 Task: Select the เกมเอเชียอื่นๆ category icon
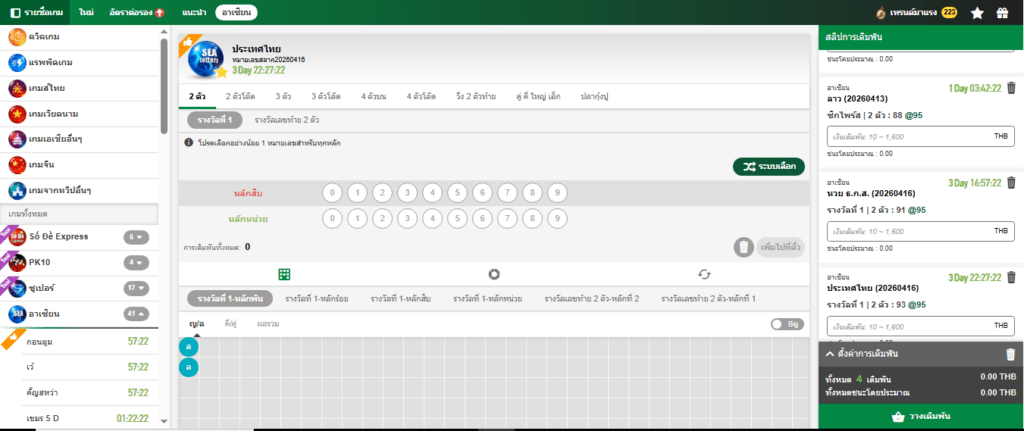(x=17, y=139)
